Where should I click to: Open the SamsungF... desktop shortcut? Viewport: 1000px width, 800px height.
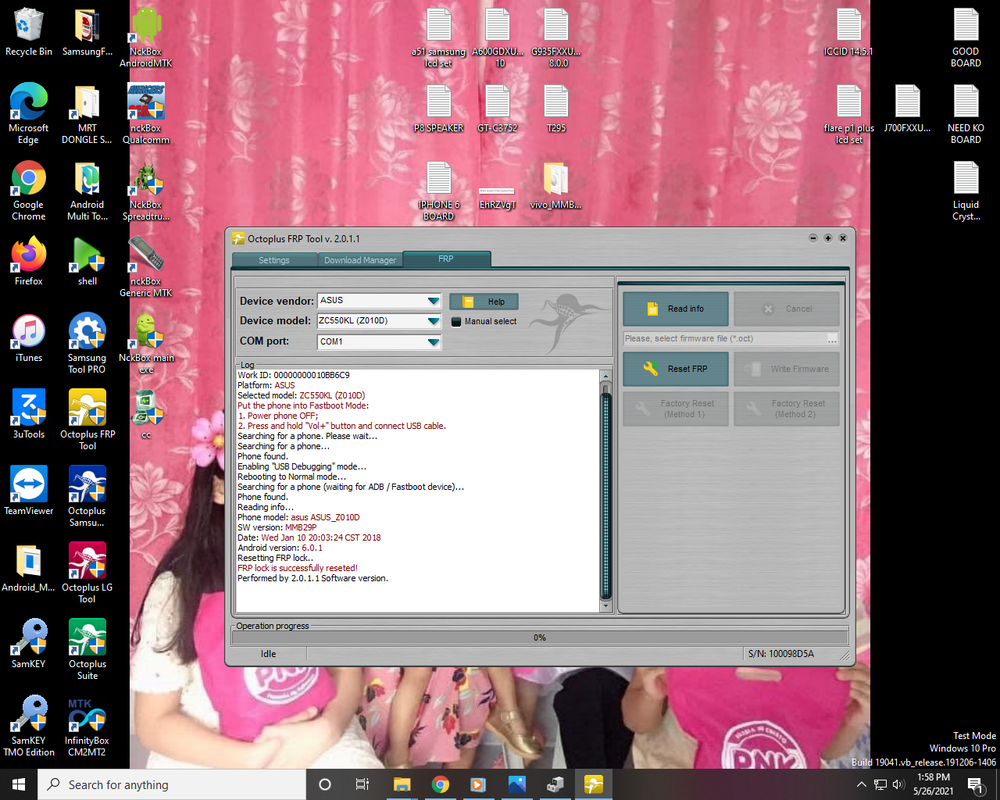coord(87,32)
